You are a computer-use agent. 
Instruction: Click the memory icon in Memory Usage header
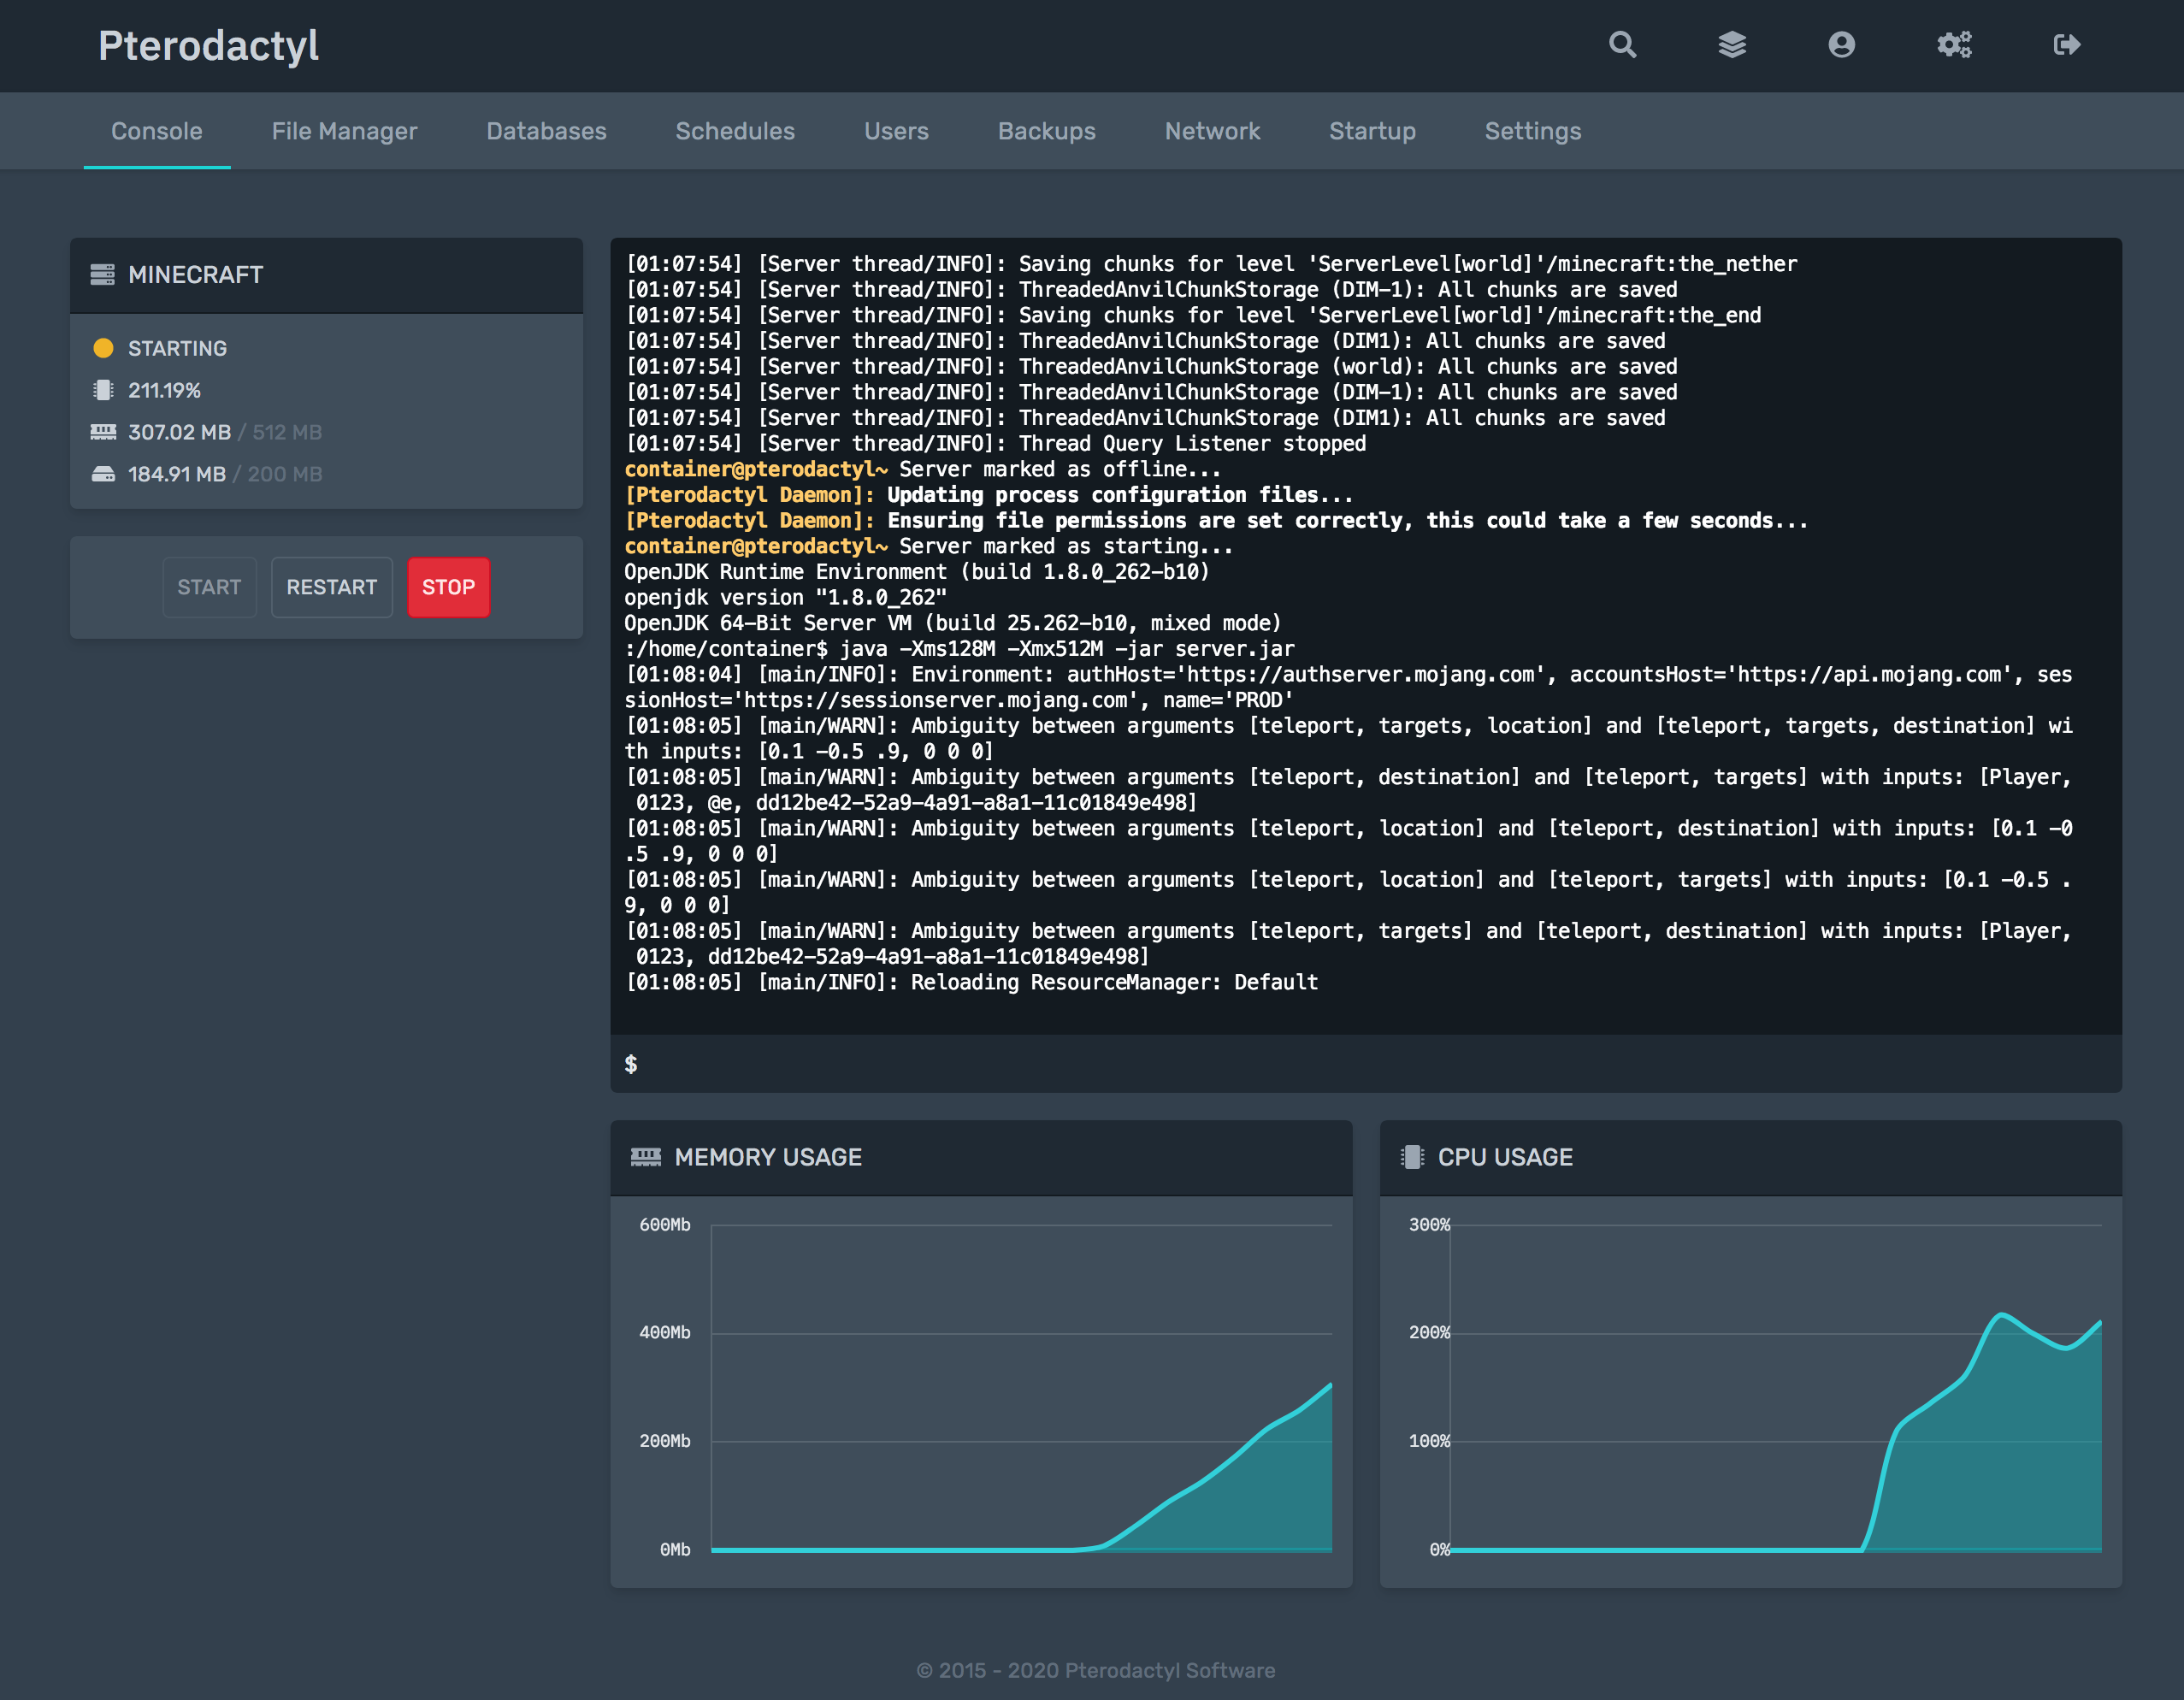point(646,1157)
